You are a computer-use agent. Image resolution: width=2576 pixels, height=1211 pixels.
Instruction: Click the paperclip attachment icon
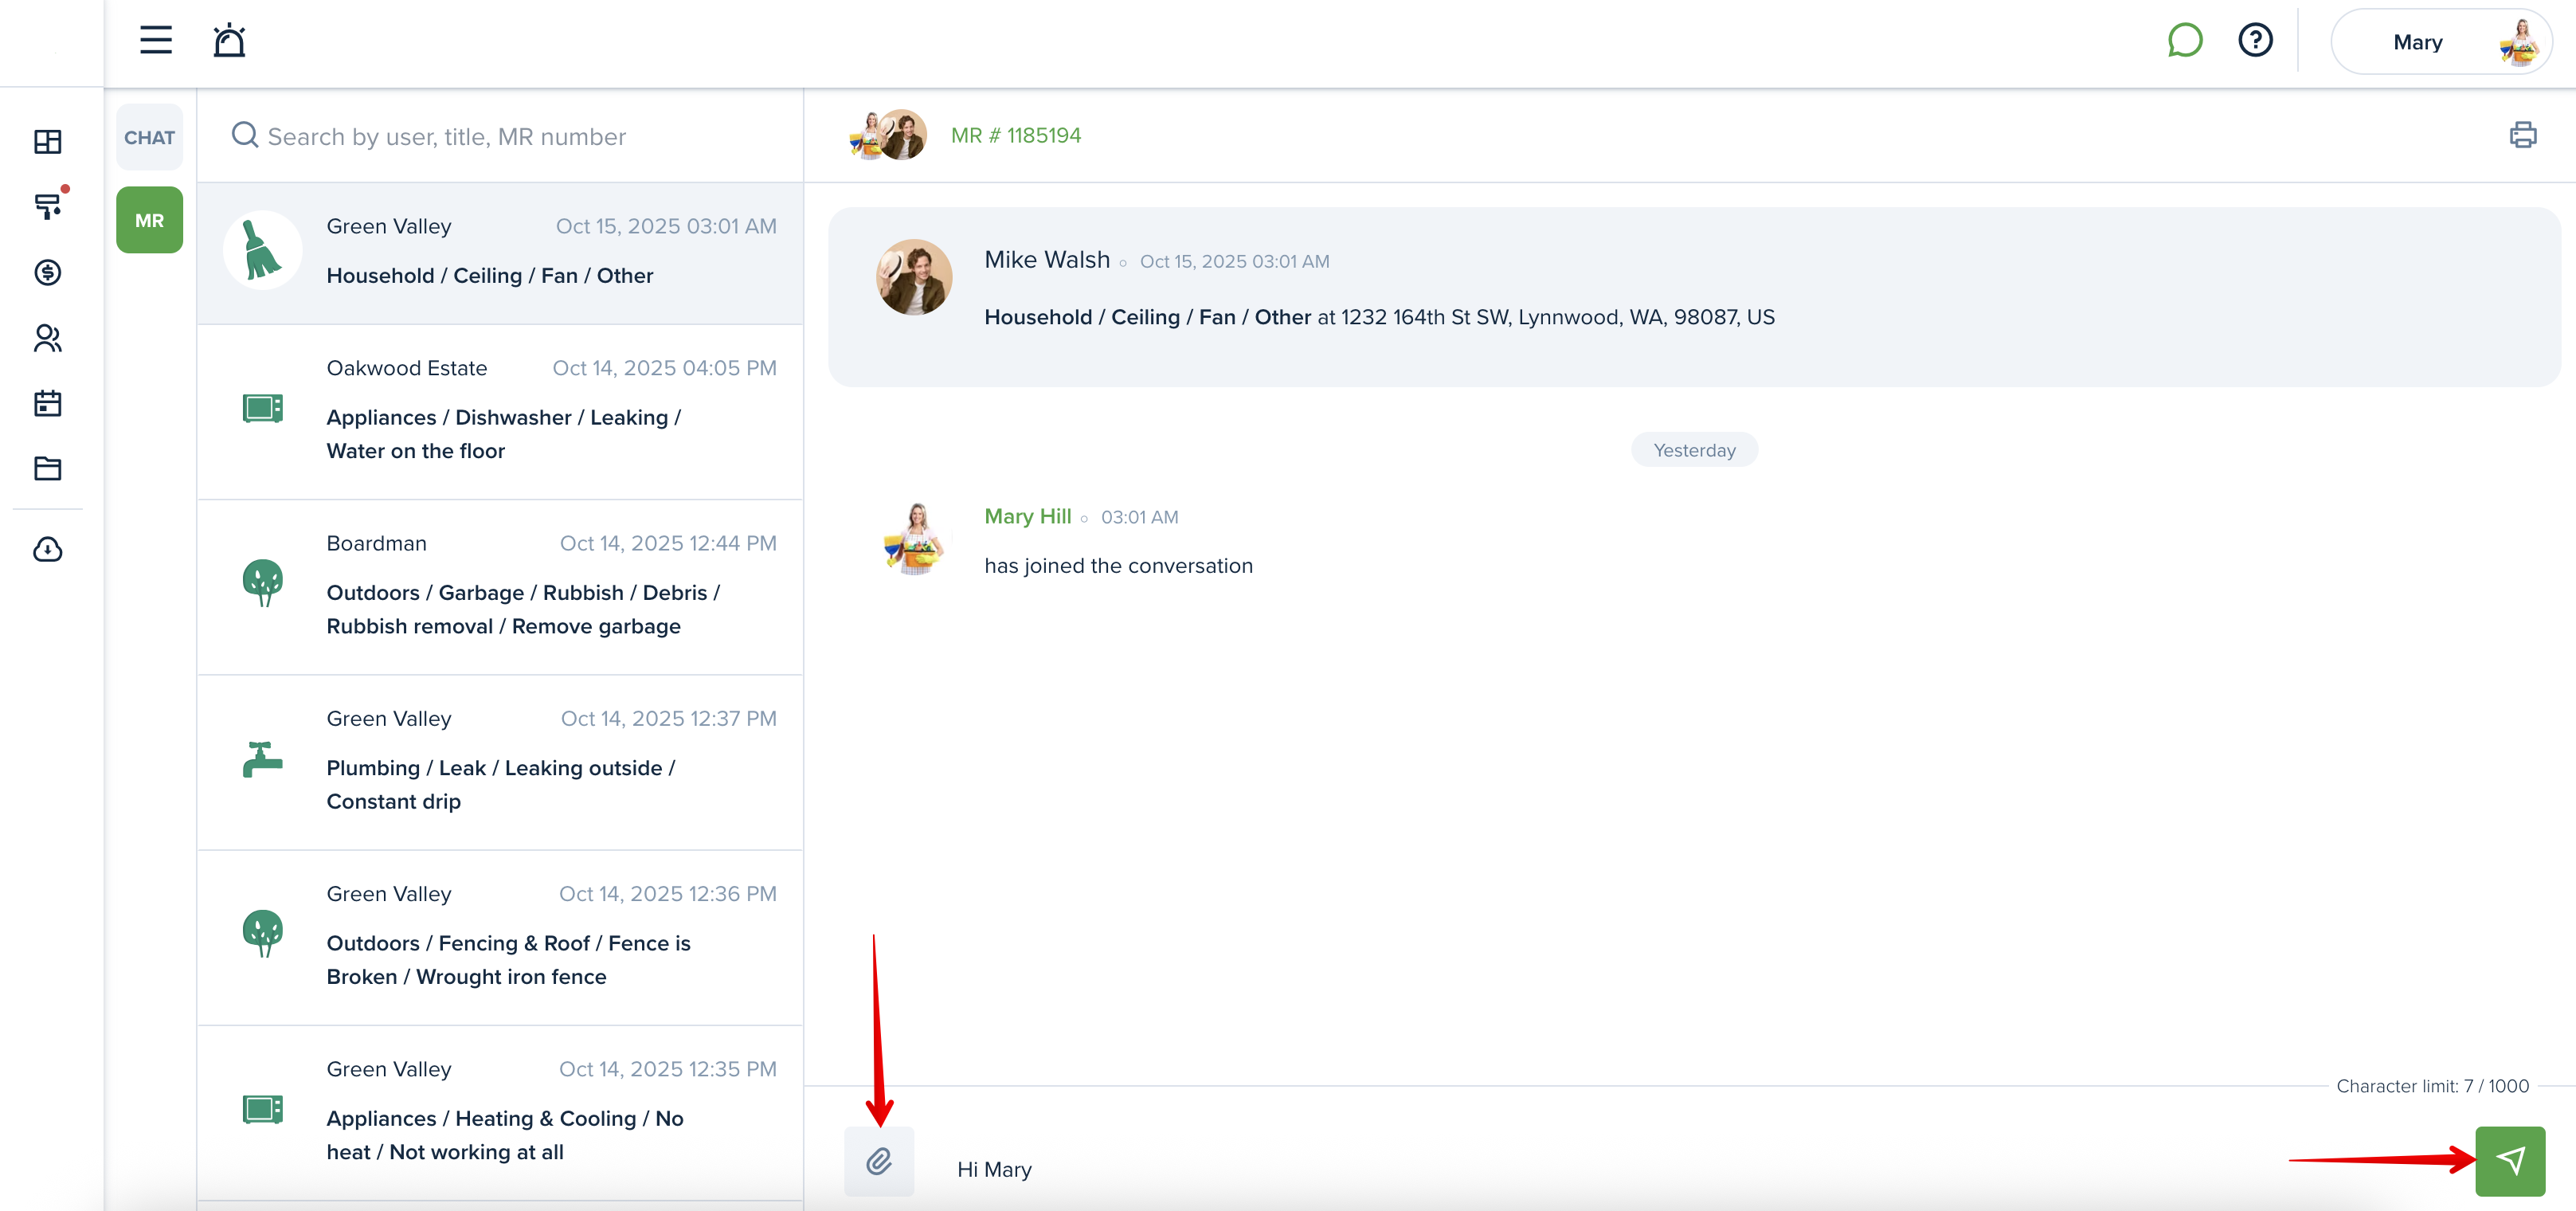[x=878, y=1161]
